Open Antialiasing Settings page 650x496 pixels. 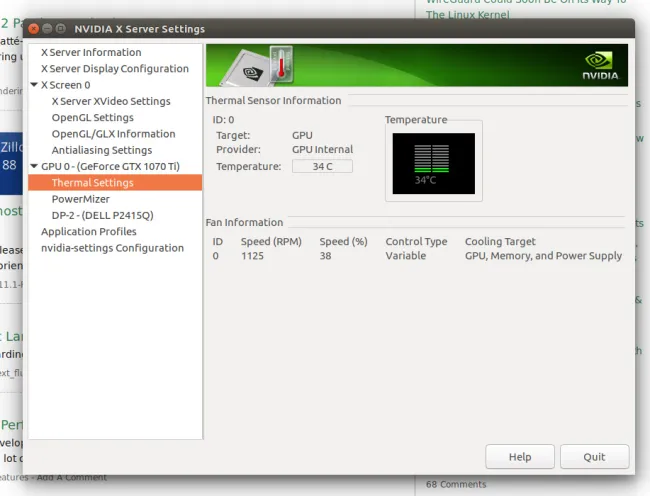point(101,150)
